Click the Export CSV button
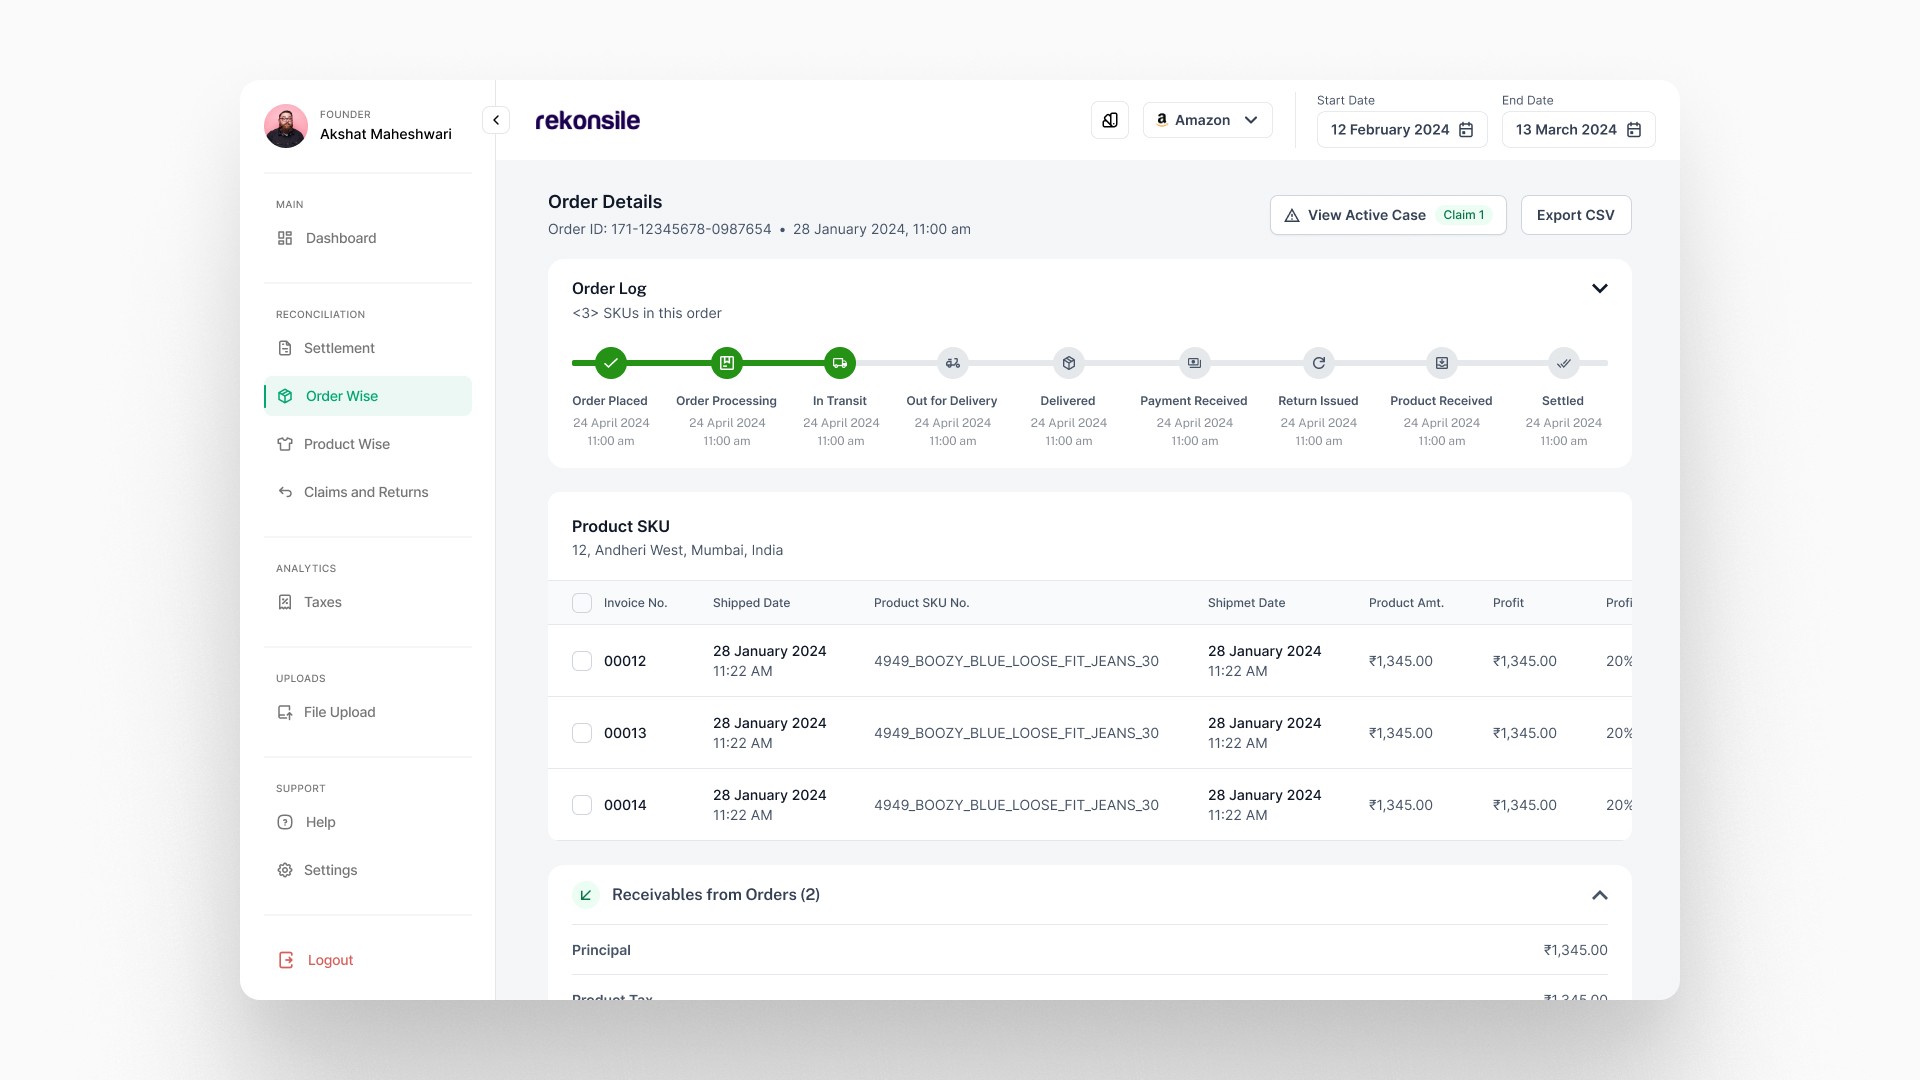Viewport: 1920px width, 1080px height. (1575, 215)
